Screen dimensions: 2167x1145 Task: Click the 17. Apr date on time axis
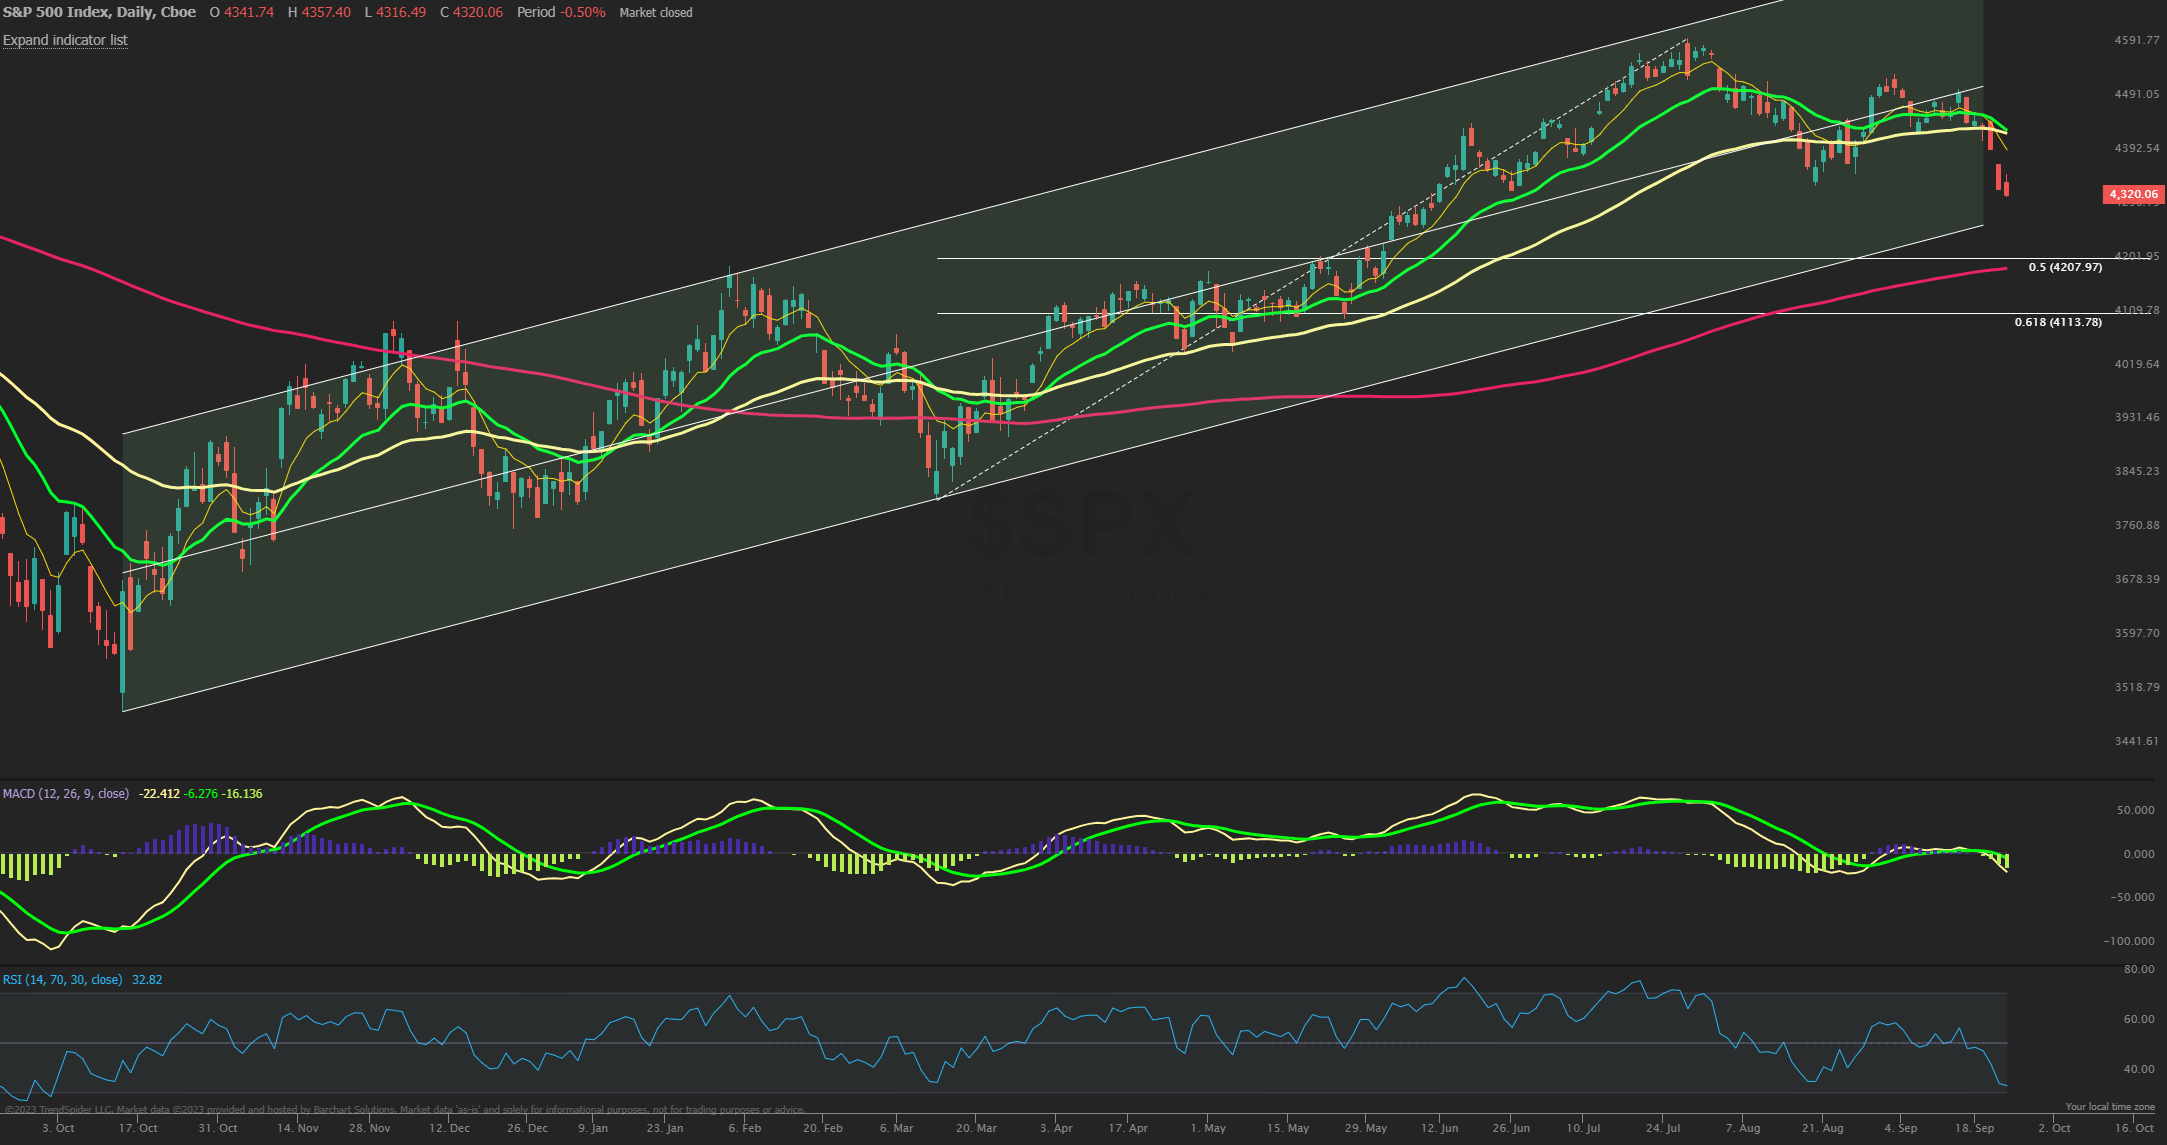point(1128,1128)
